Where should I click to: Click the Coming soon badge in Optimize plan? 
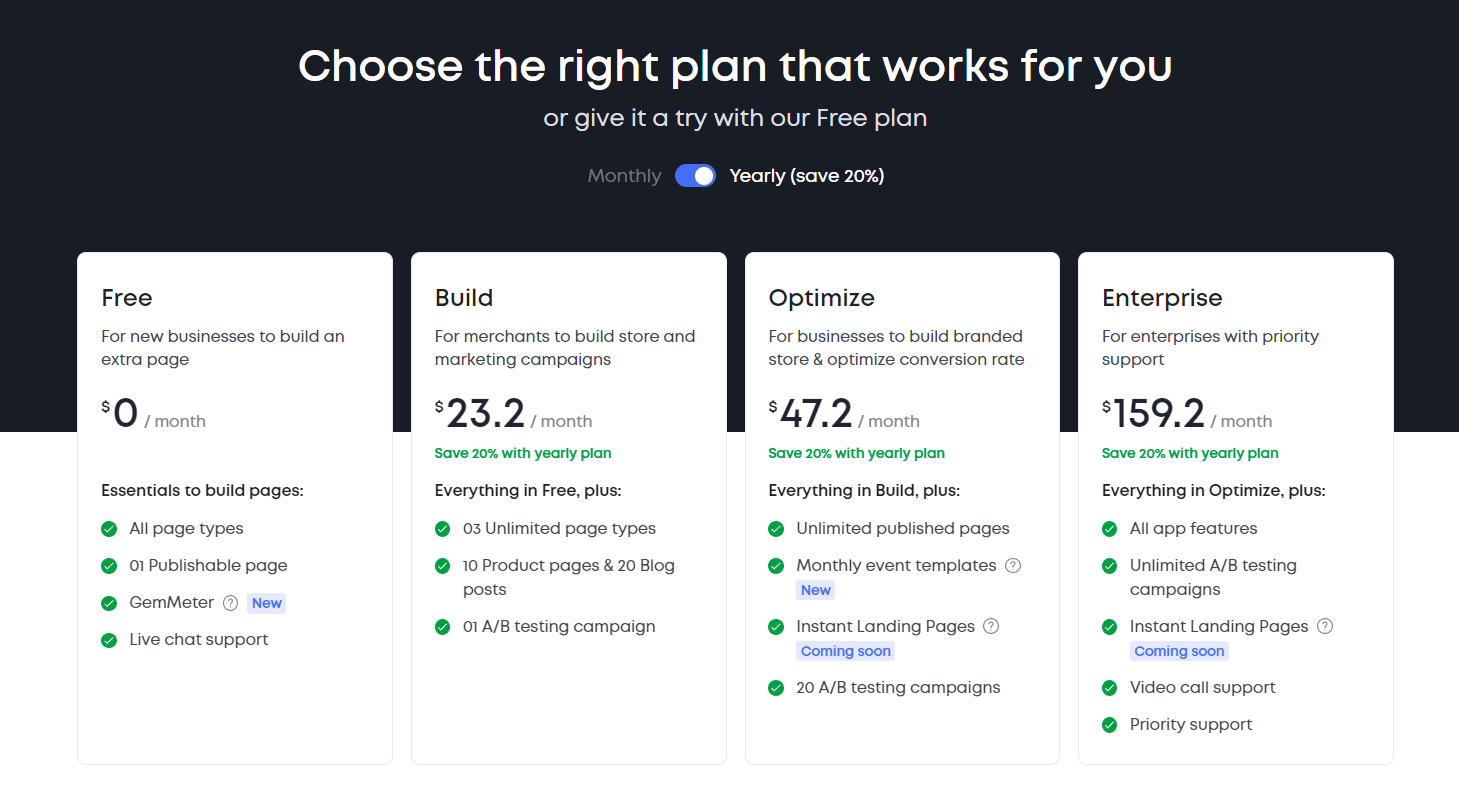846,651
